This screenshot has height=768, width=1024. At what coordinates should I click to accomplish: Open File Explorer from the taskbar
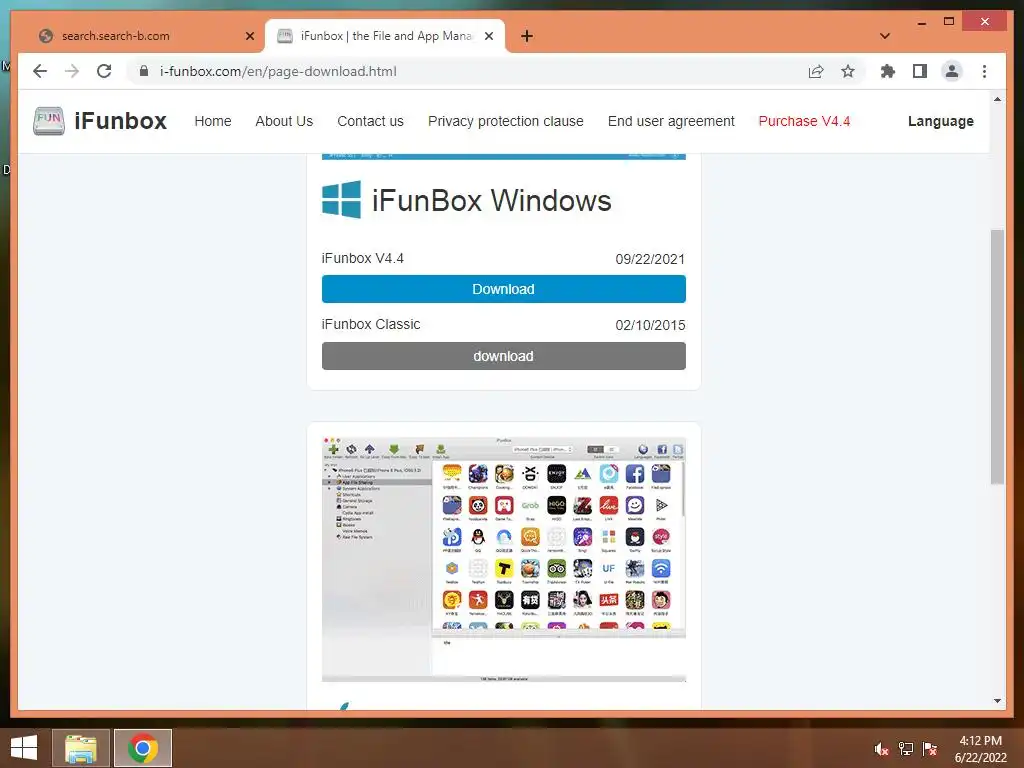click(80, 748)
